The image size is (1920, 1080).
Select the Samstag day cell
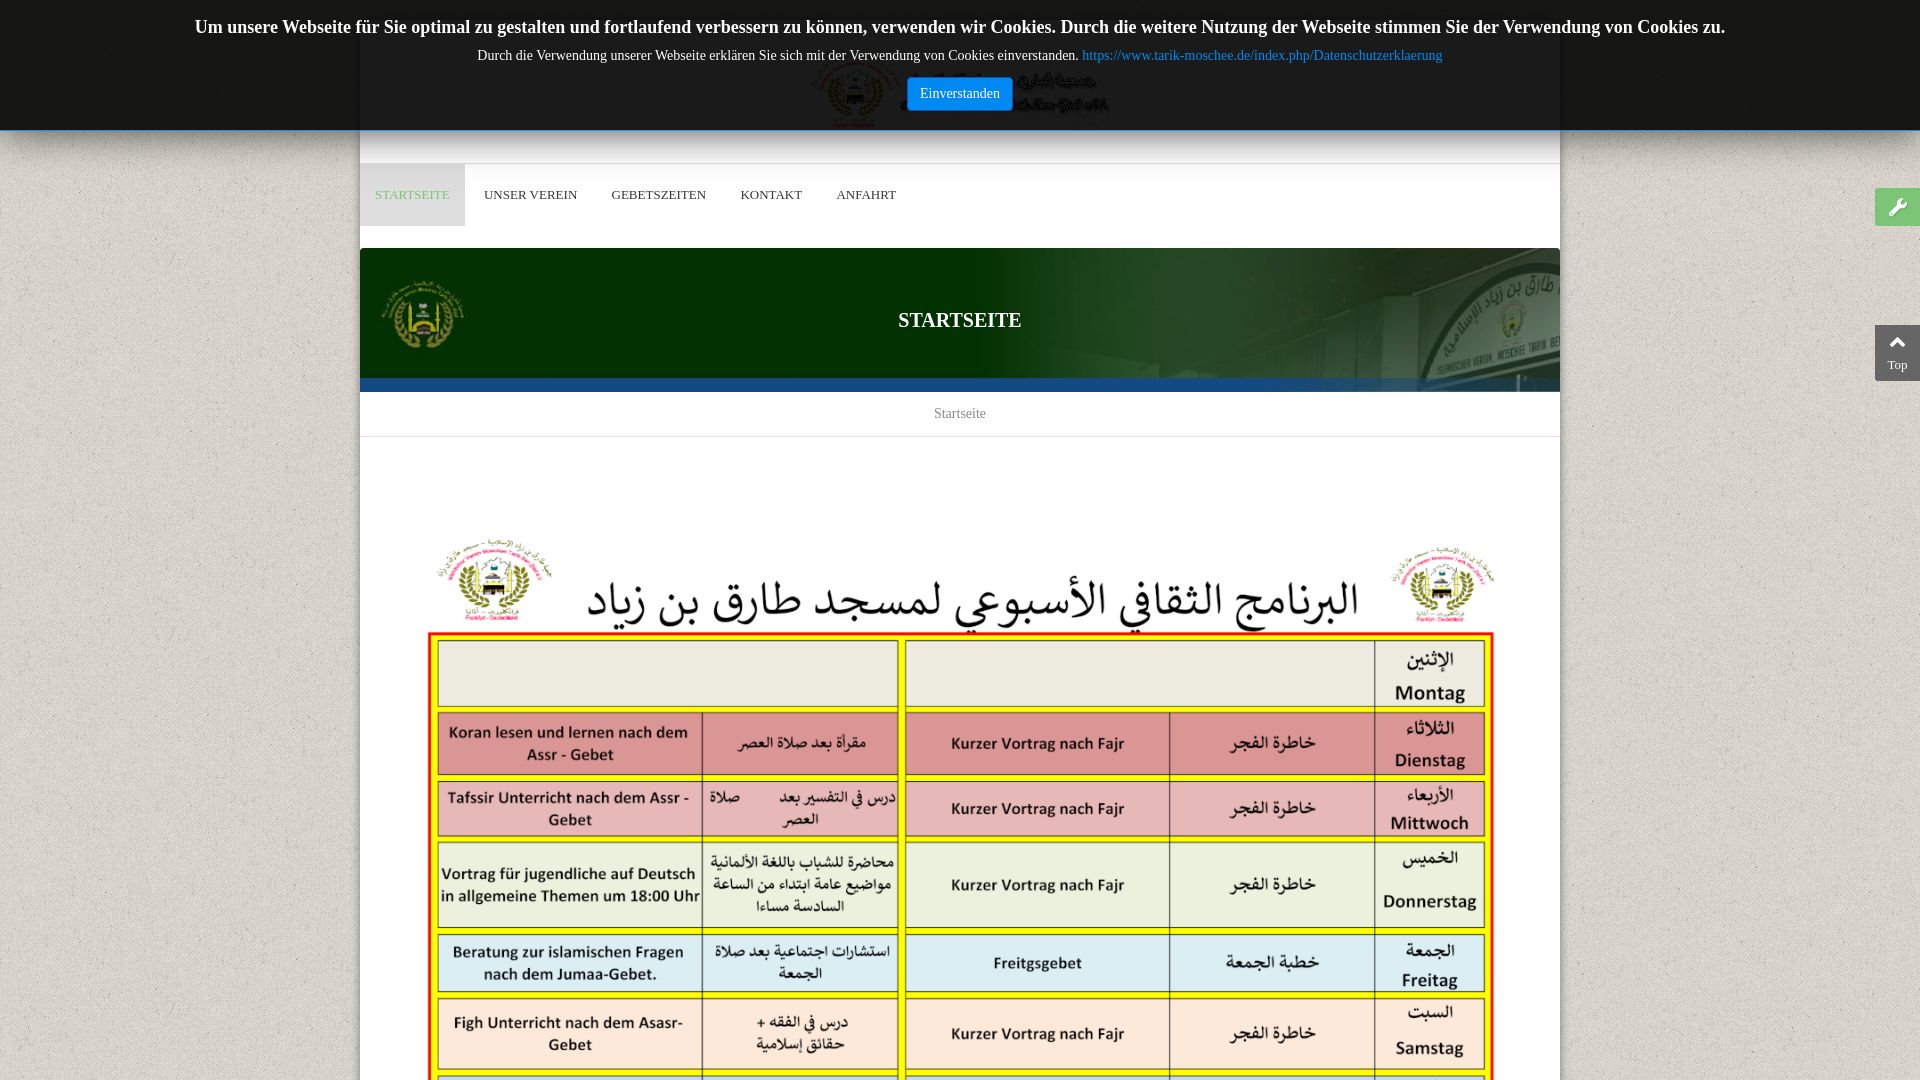point(1429,1033)
